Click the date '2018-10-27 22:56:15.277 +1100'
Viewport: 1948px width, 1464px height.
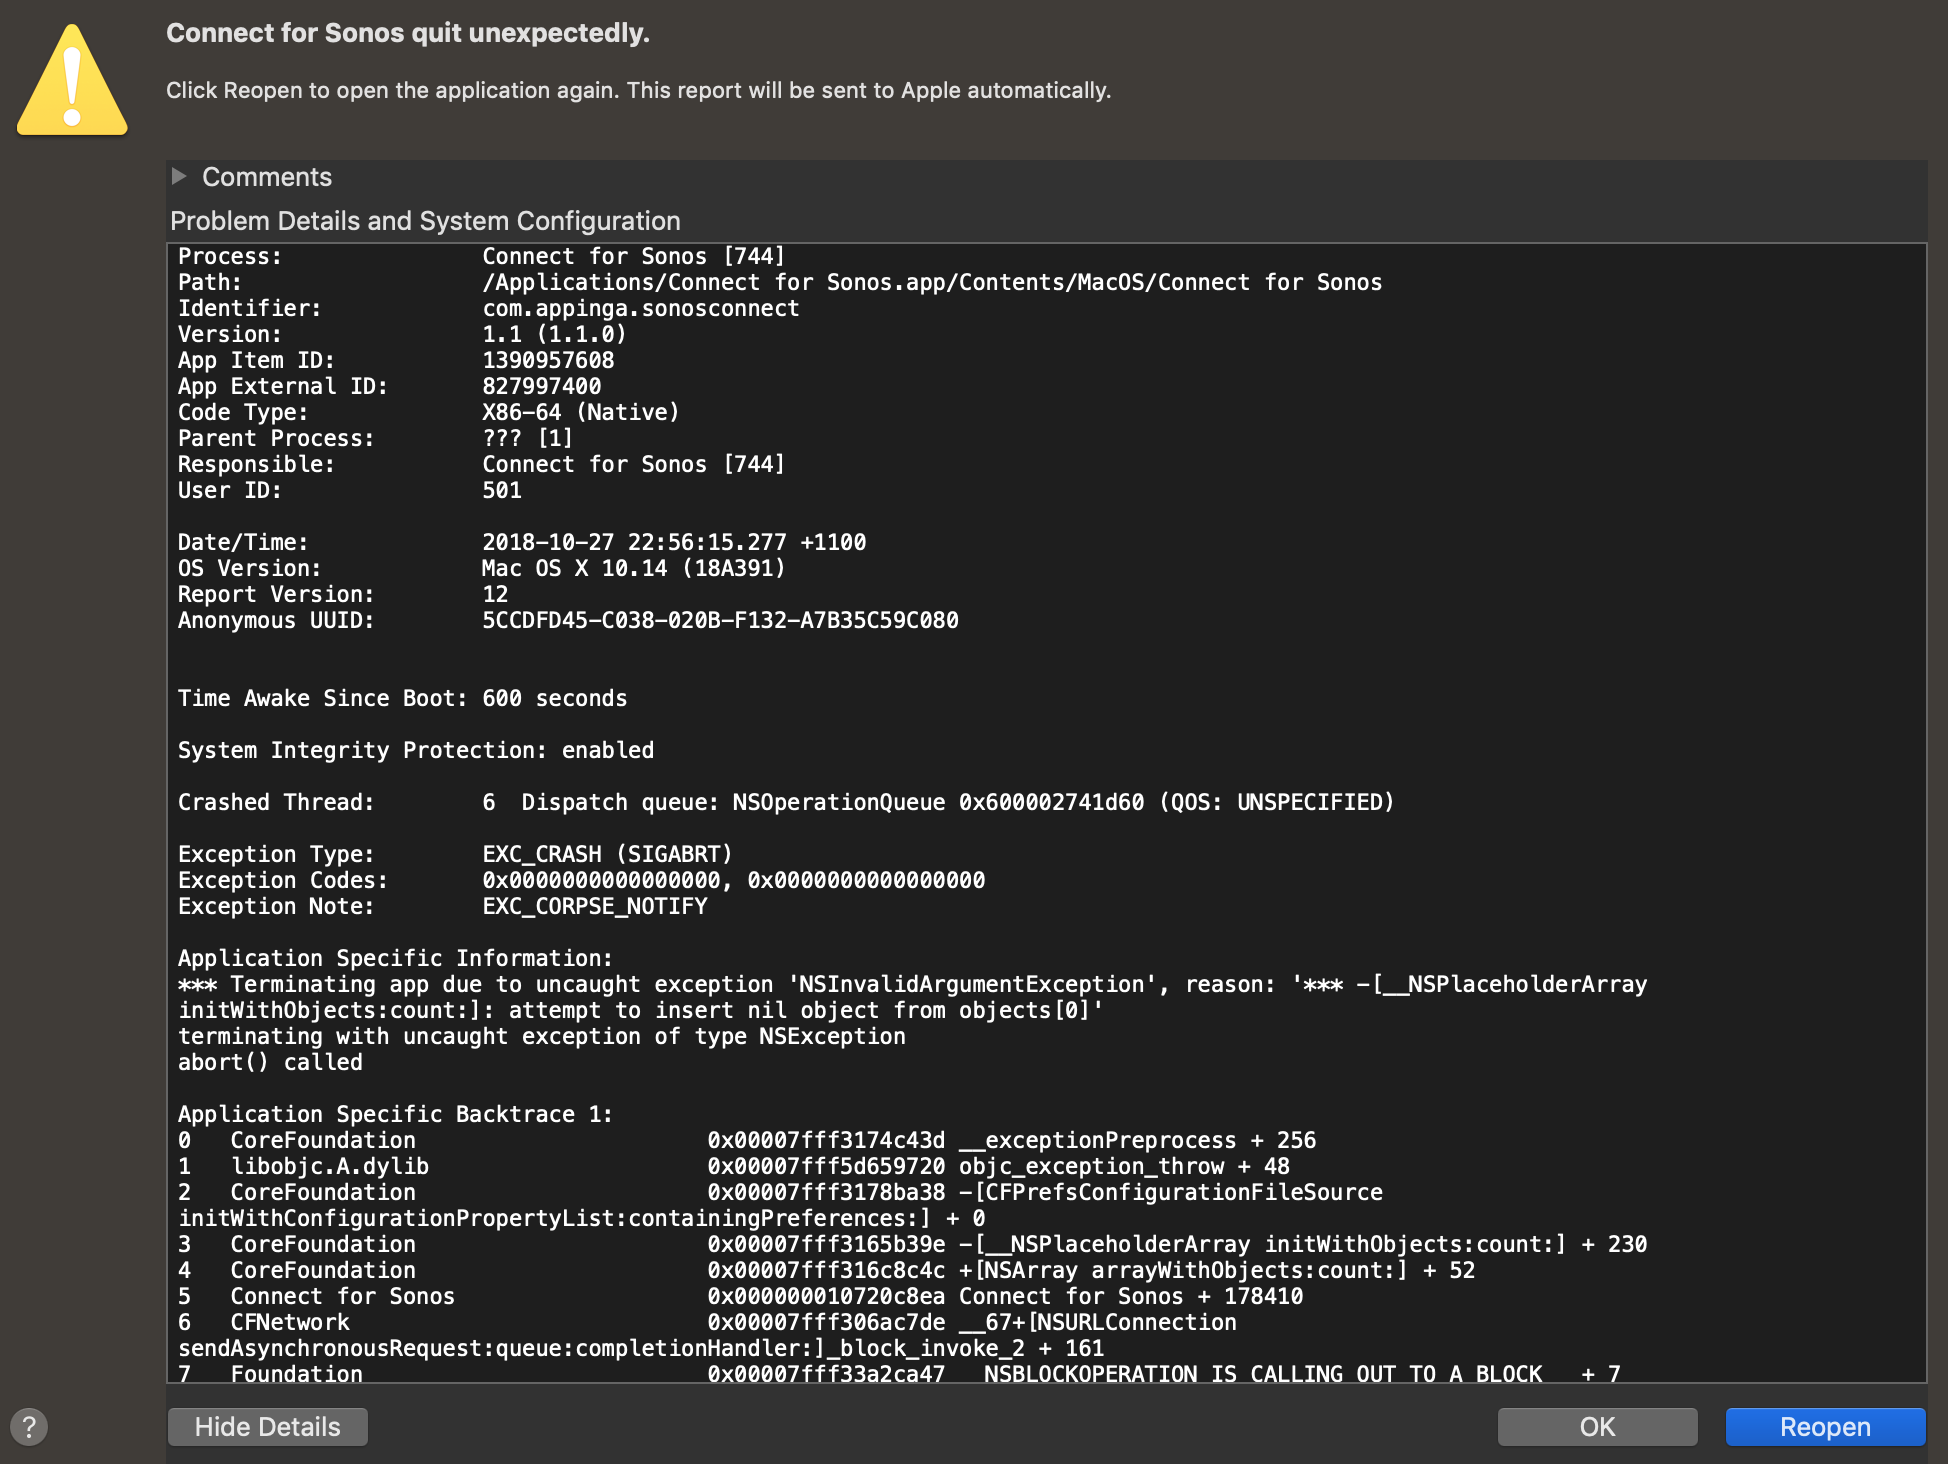tap(674, 542)
